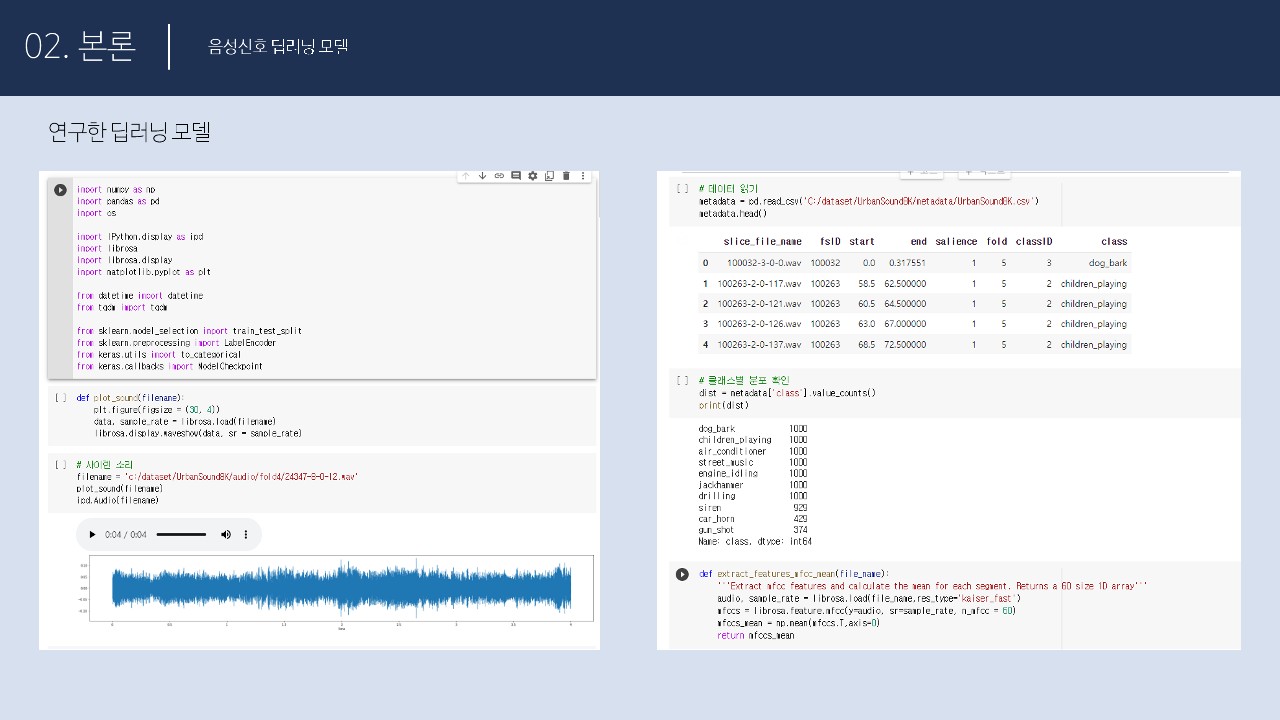Open more cell actions menu
The width and height of the screenshot is (1280, 720).
tap(583, 176)
